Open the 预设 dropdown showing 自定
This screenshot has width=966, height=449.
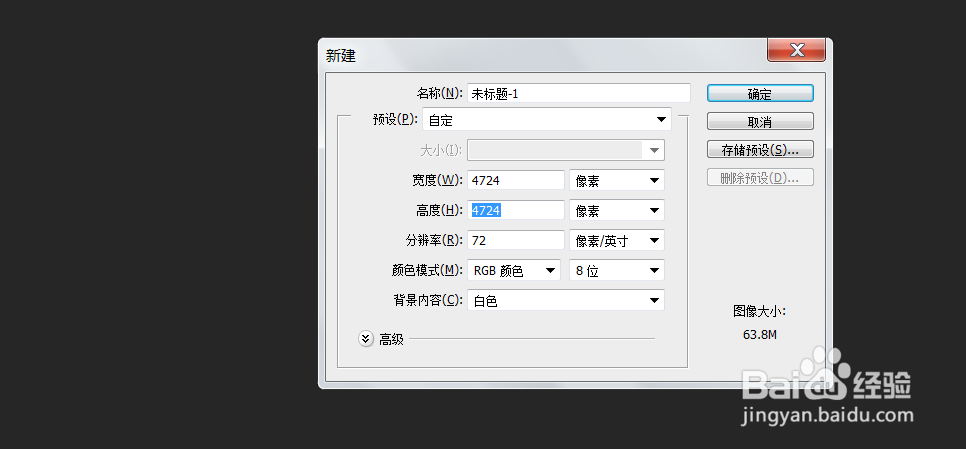pos(546,120)
